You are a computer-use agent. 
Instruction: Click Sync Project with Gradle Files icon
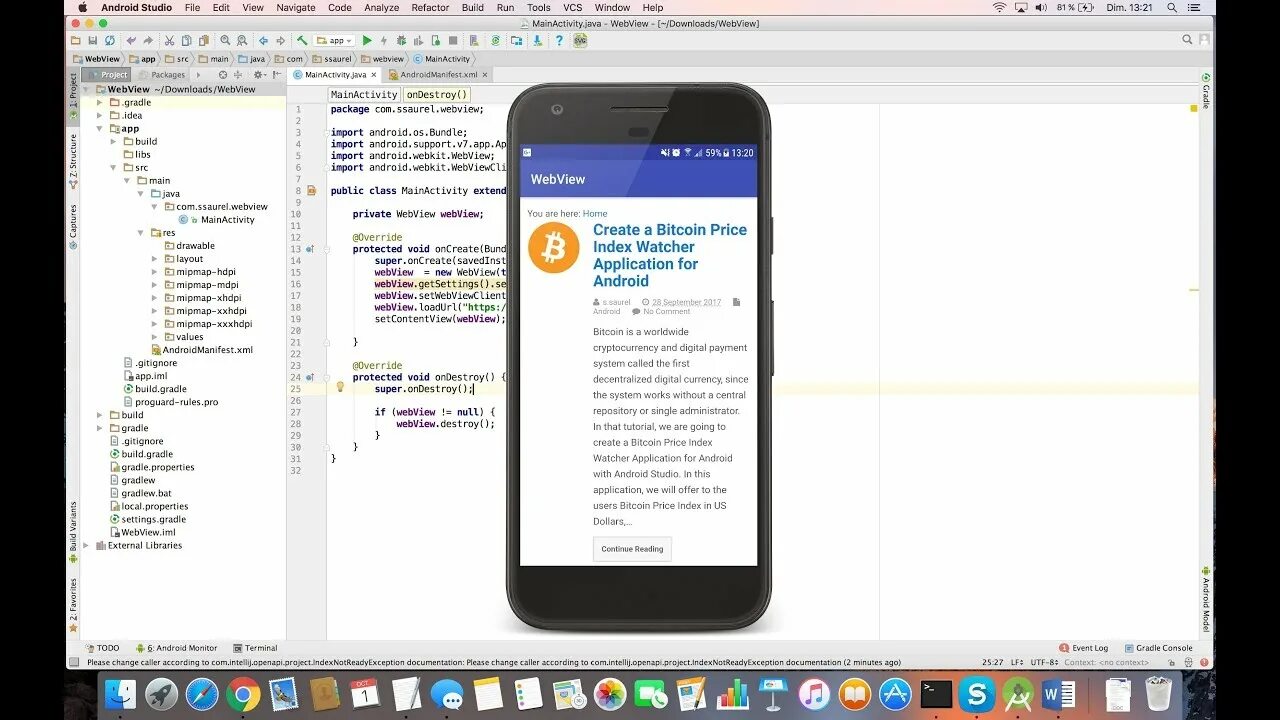495,40
